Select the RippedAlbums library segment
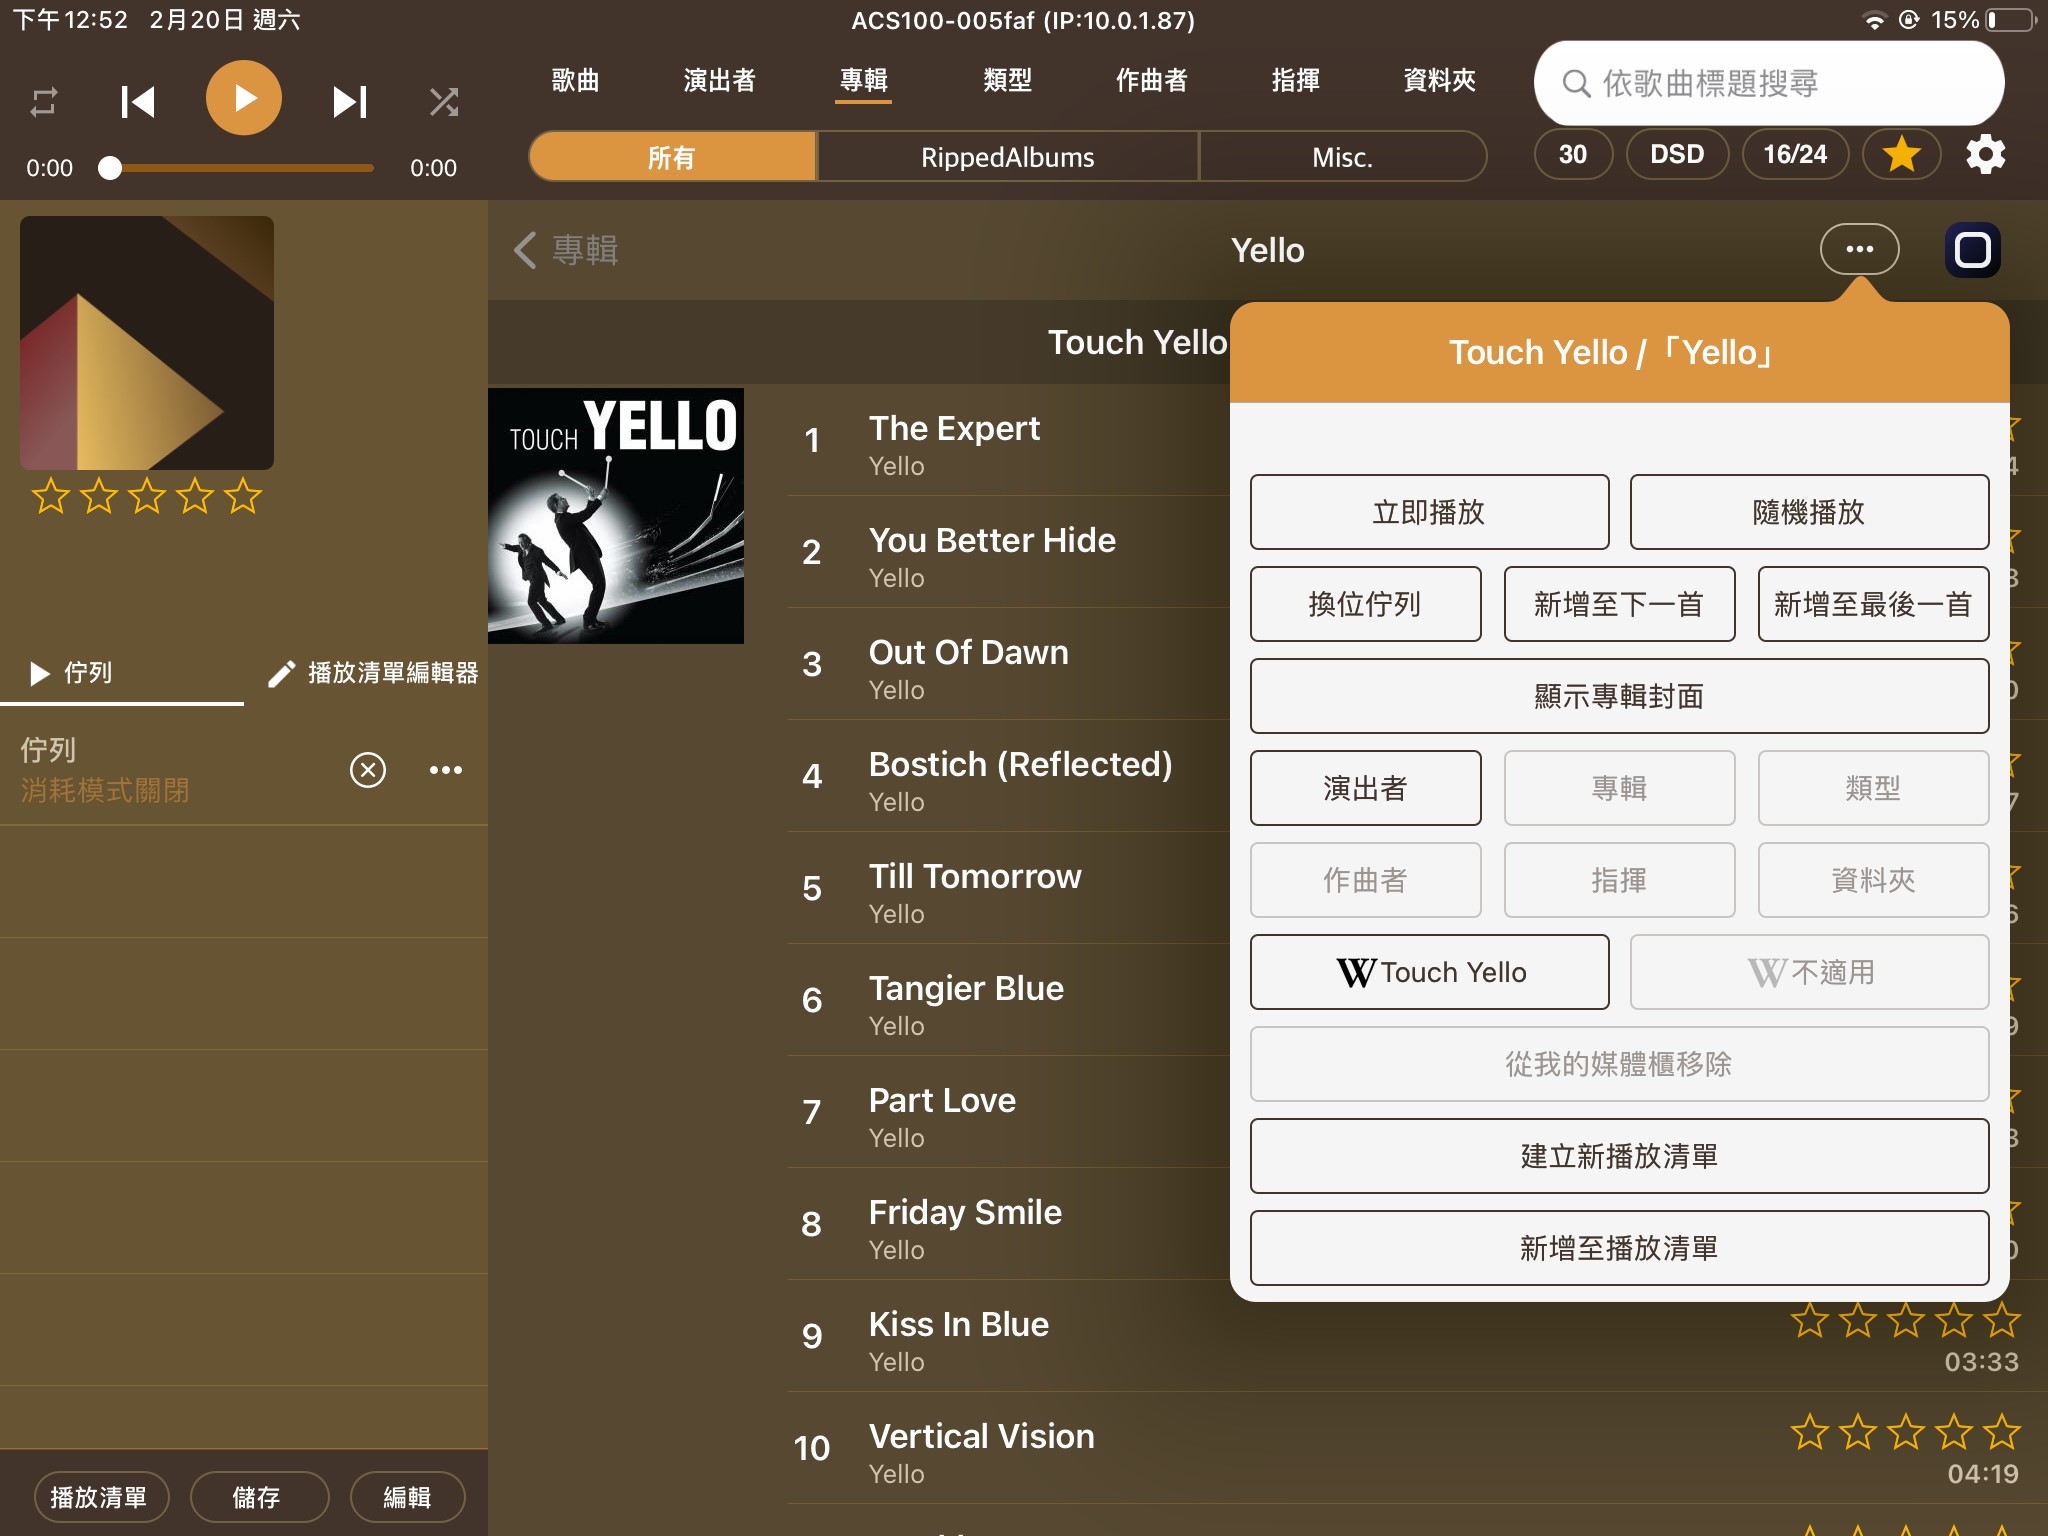This screenshot has height=1536, width=2048. click(x=1007, y=157)
